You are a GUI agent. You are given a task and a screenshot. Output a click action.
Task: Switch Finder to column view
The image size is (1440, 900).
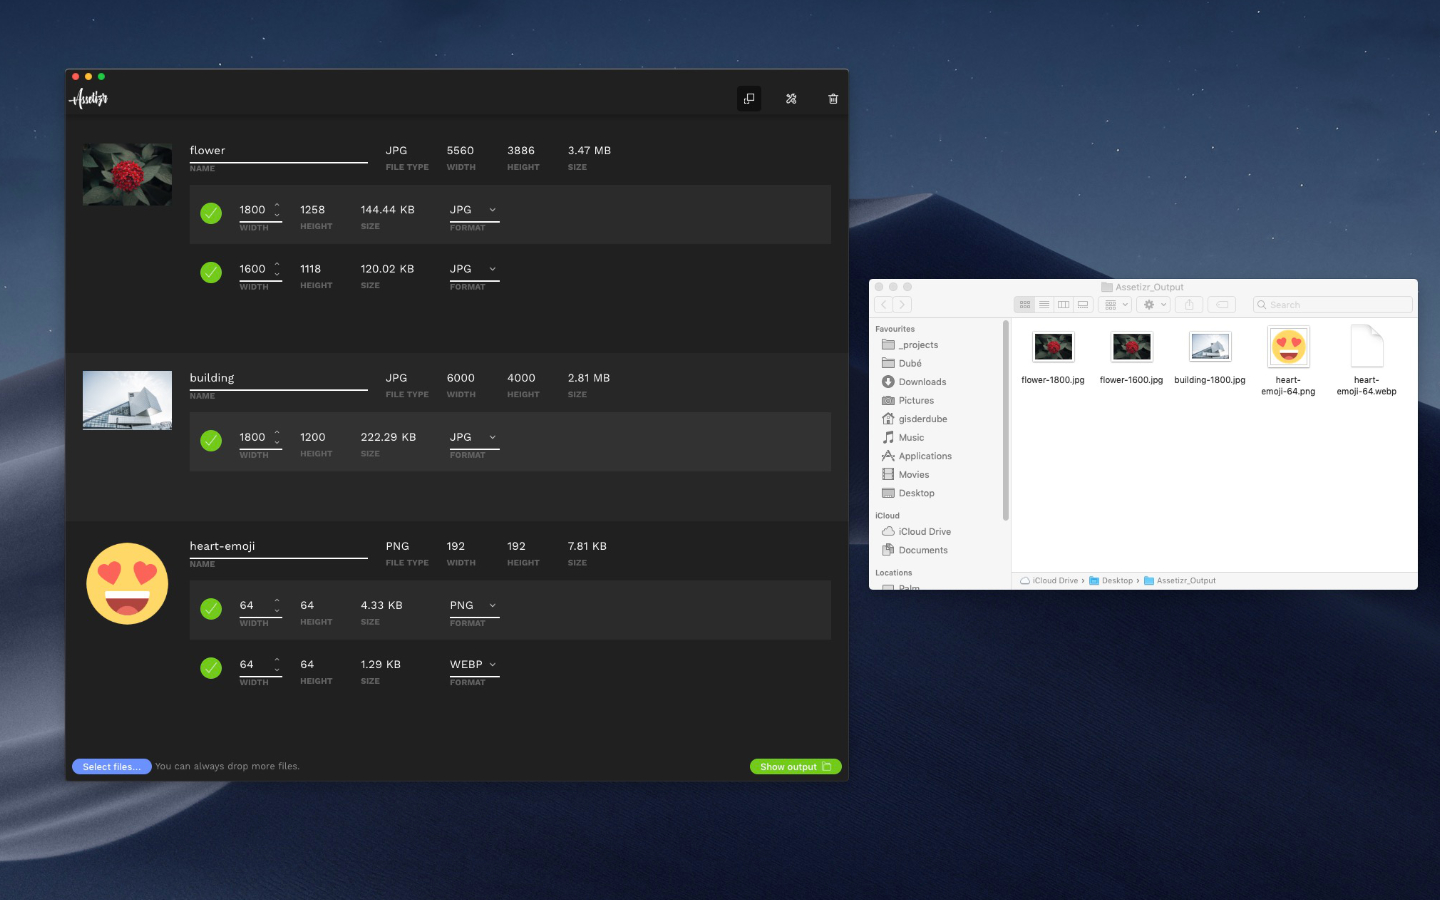(1063, 305)
